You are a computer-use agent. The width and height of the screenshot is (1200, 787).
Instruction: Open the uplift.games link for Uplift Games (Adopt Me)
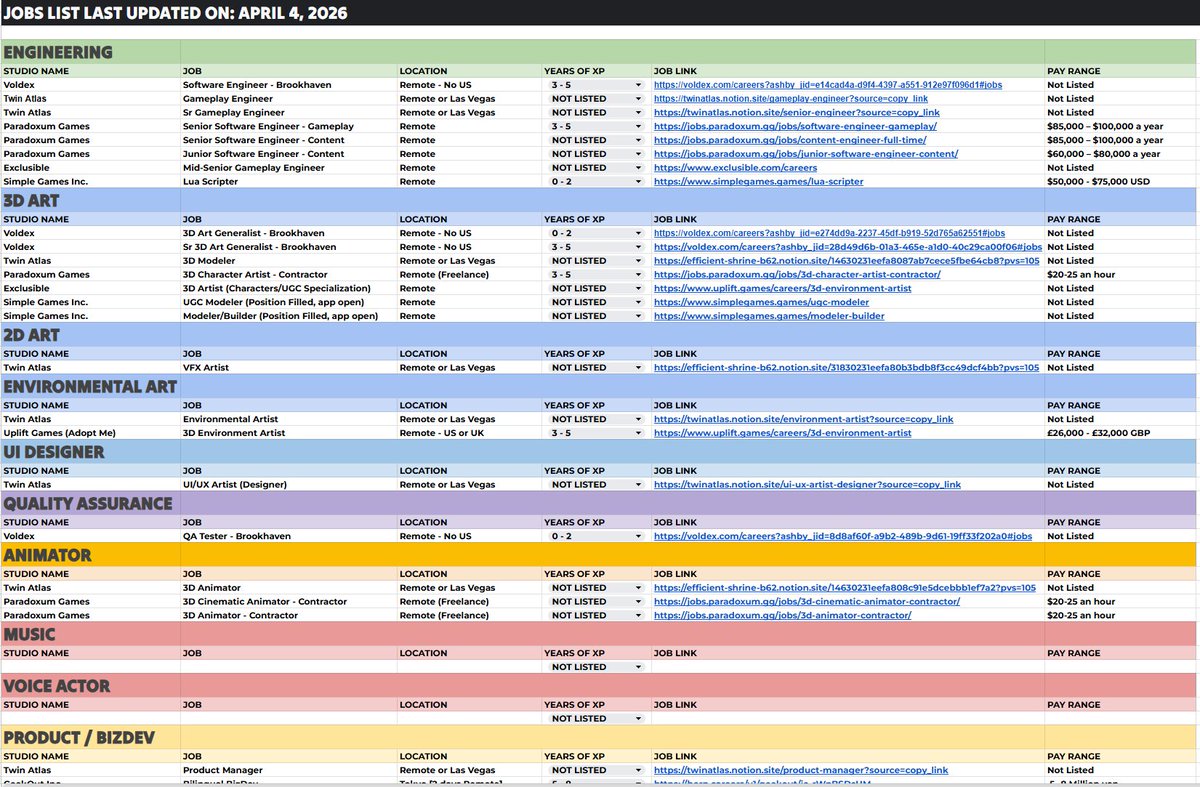coord(783,433)
